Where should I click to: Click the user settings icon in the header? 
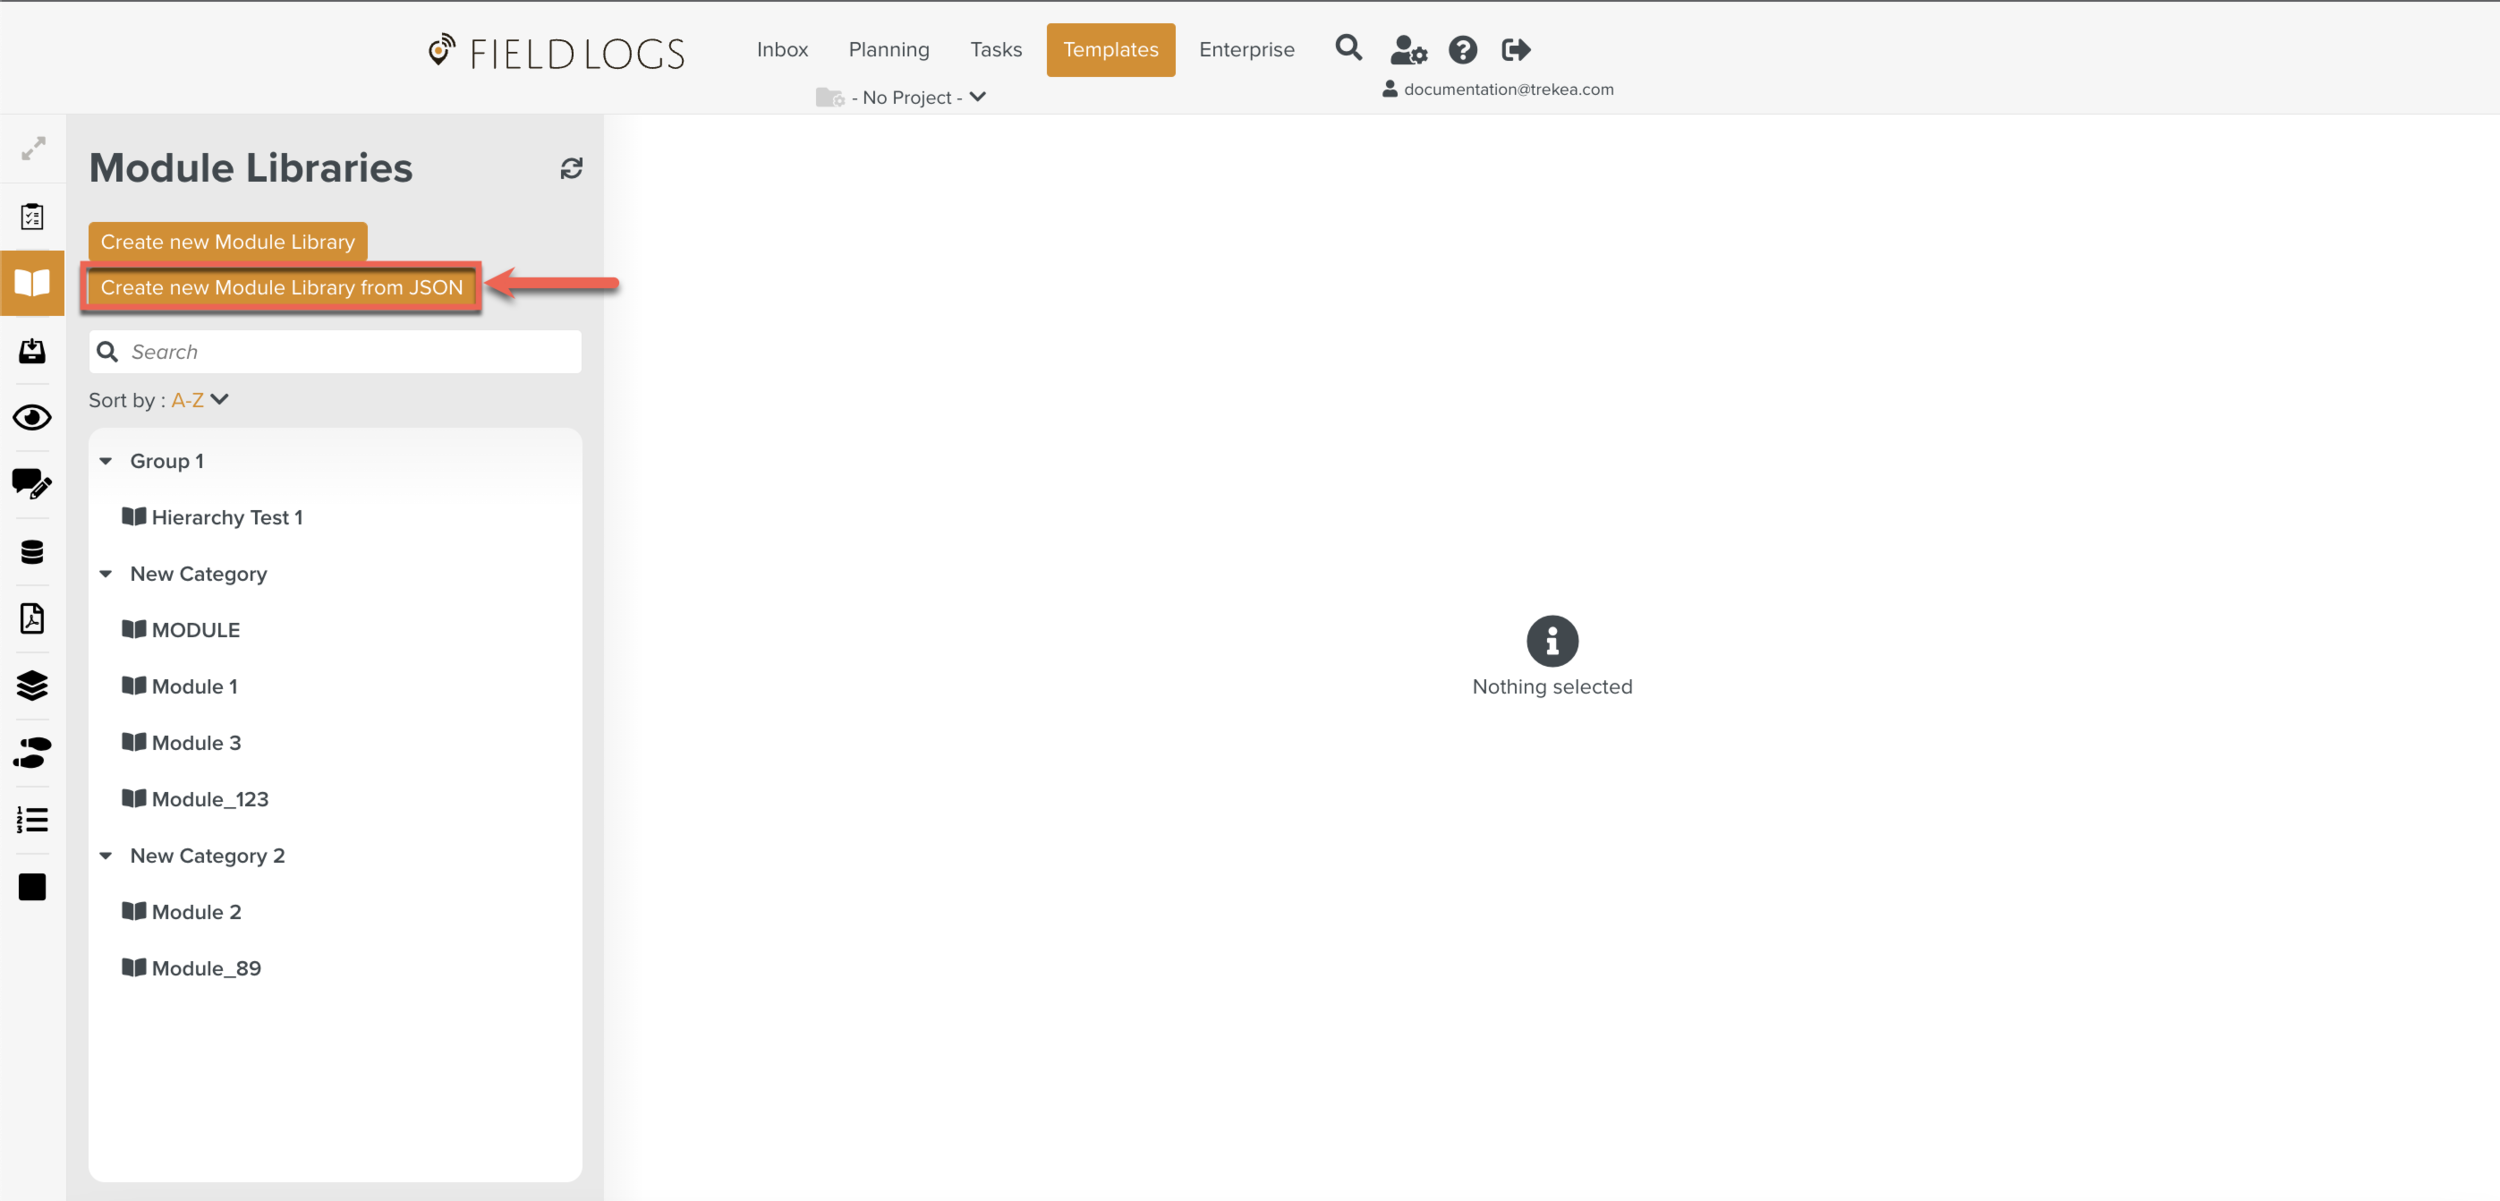tap(1408, 50)
